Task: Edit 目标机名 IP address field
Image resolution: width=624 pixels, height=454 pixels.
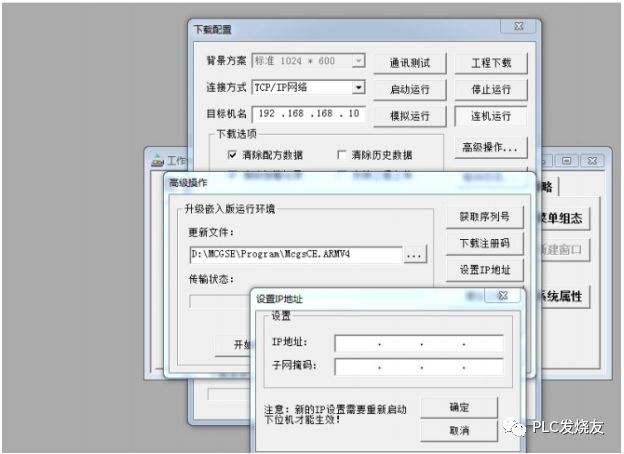Action: (x=308, y=114)
